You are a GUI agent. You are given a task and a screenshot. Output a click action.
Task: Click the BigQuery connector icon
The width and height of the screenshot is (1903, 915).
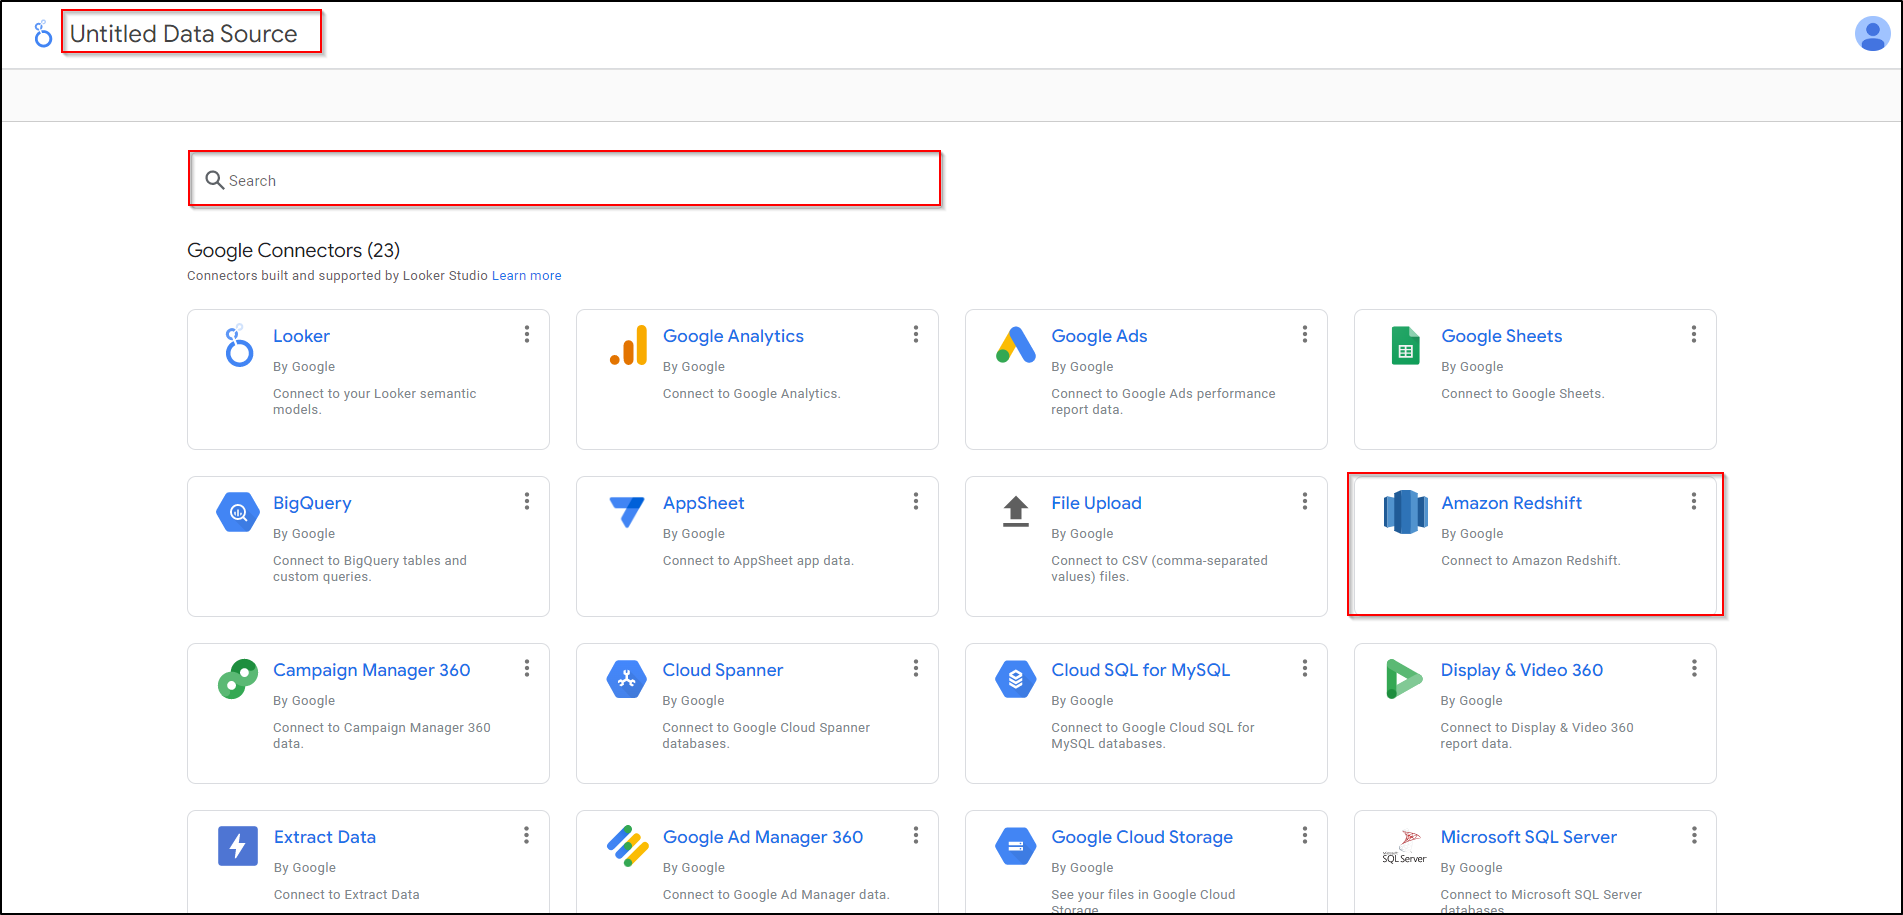238,512
